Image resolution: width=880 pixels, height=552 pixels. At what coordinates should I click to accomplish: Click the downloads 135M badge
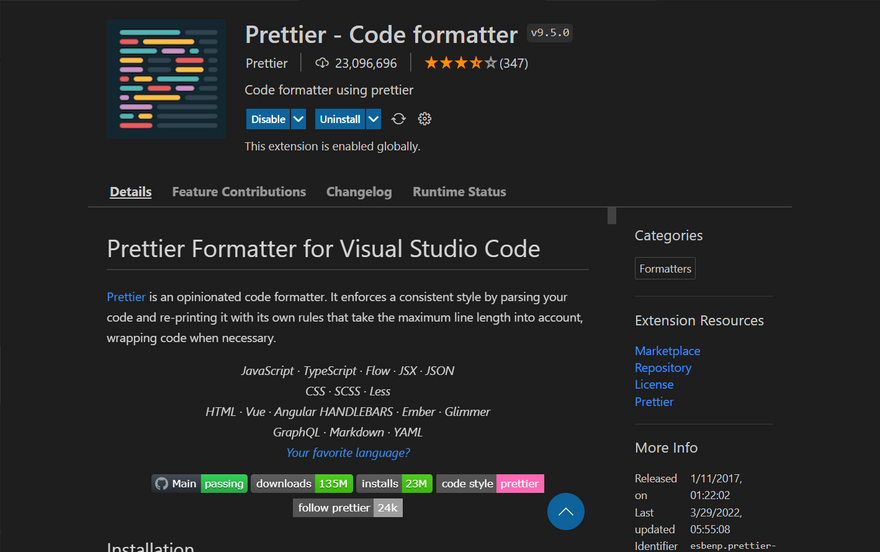[301, 484]
